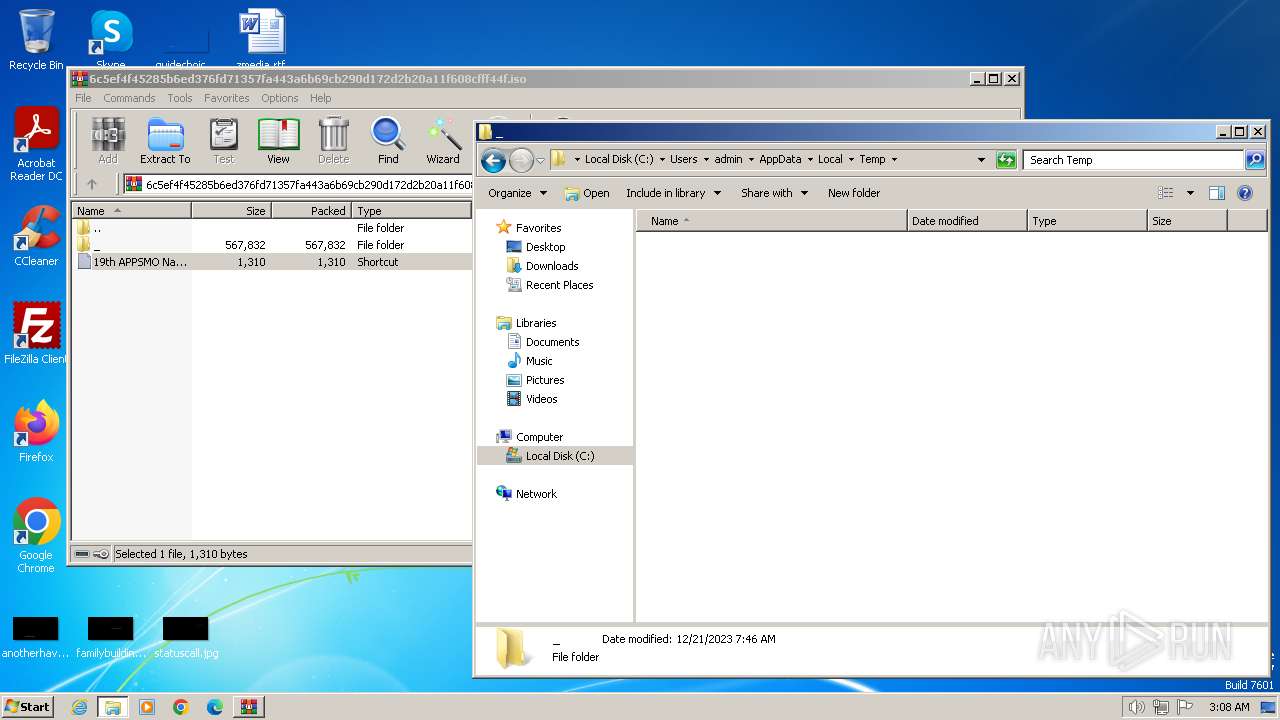Open Explorer help icon
1280x720 pixels.
(1245, 193)
